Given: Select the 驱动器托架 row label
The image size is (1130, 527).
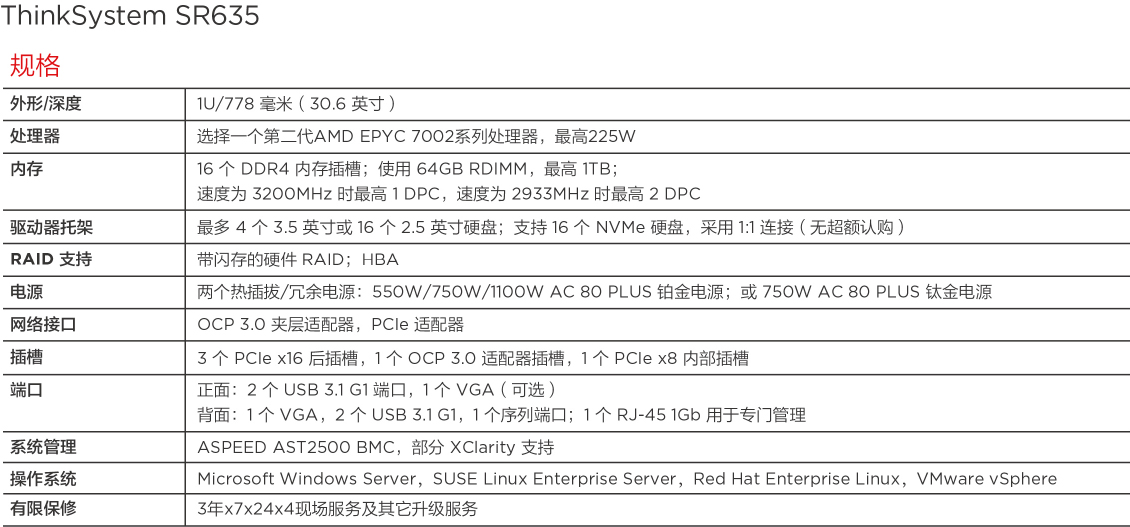Looking at the screenshot, I should (52, 227).
